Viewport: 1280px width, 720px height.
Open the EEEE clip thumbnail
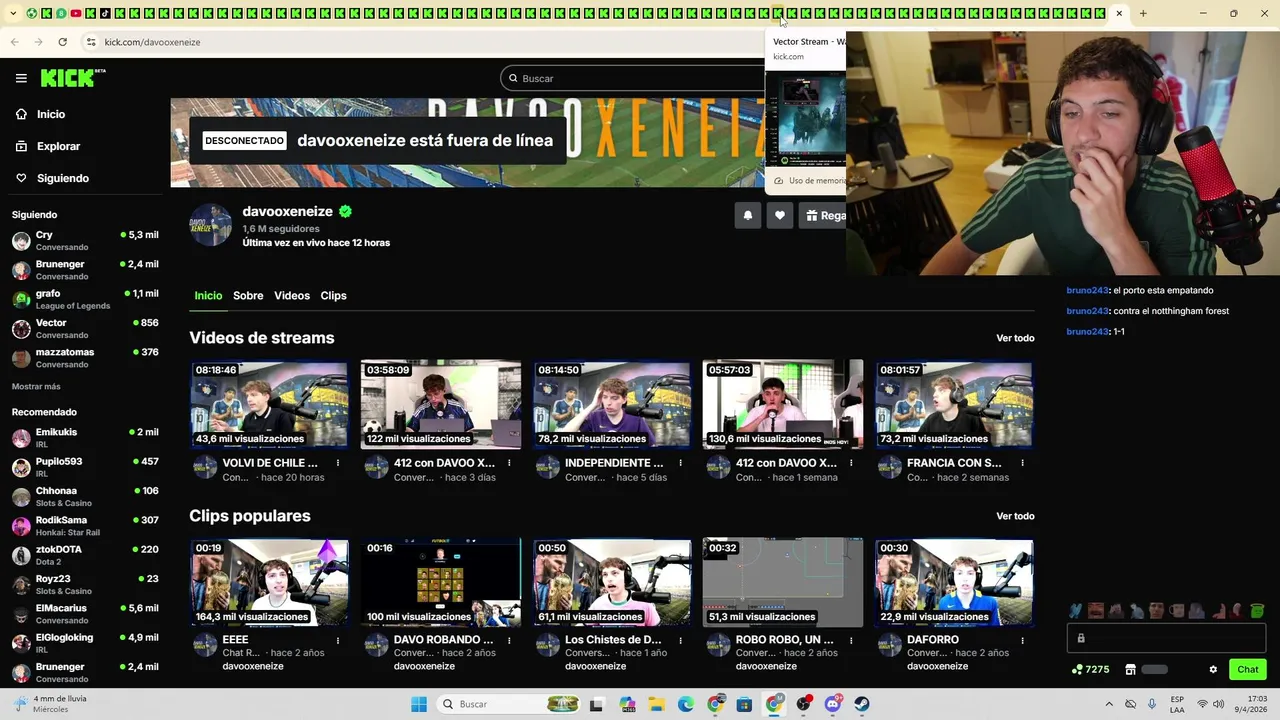tap(269, 582)
